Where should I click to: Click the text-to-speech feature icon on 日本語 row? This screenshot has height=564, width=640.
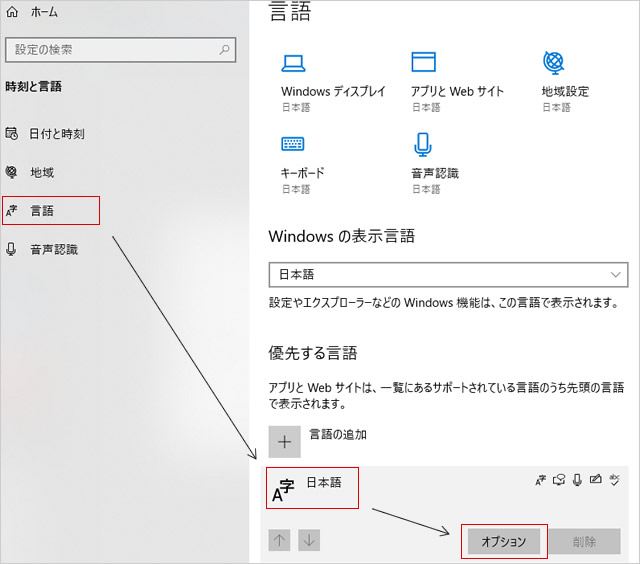(559, 480)
